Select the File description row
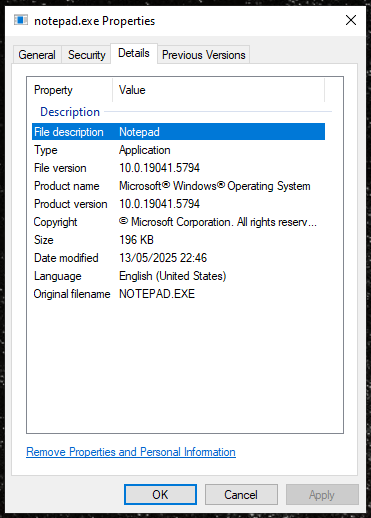 [x=178, y=132]
